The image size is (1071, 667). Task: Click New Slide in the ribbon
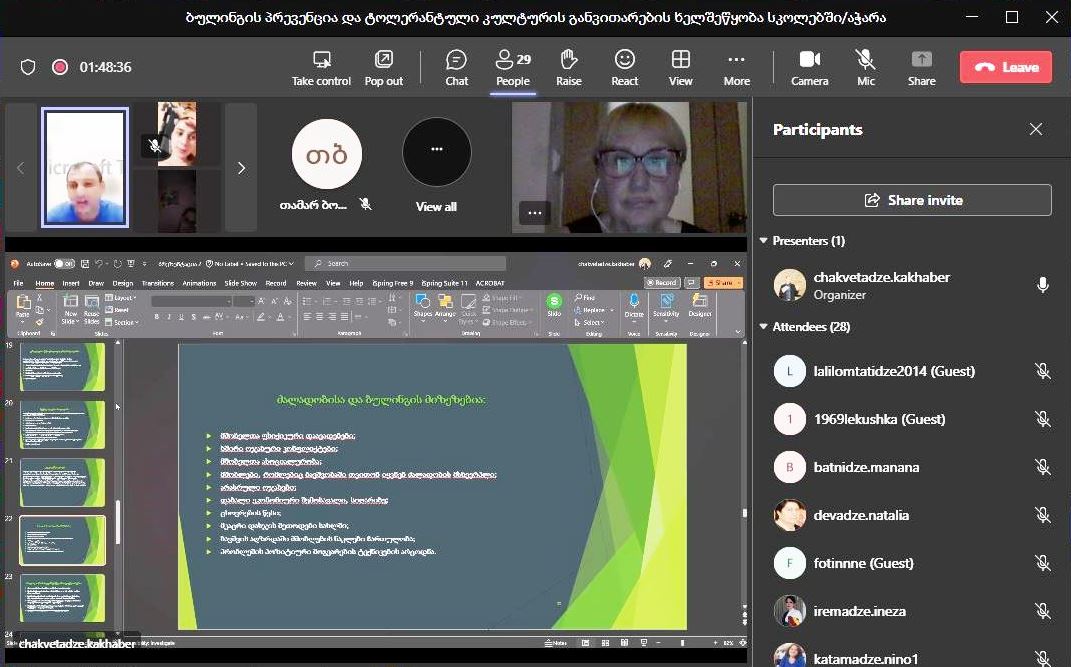pos(70,309)
